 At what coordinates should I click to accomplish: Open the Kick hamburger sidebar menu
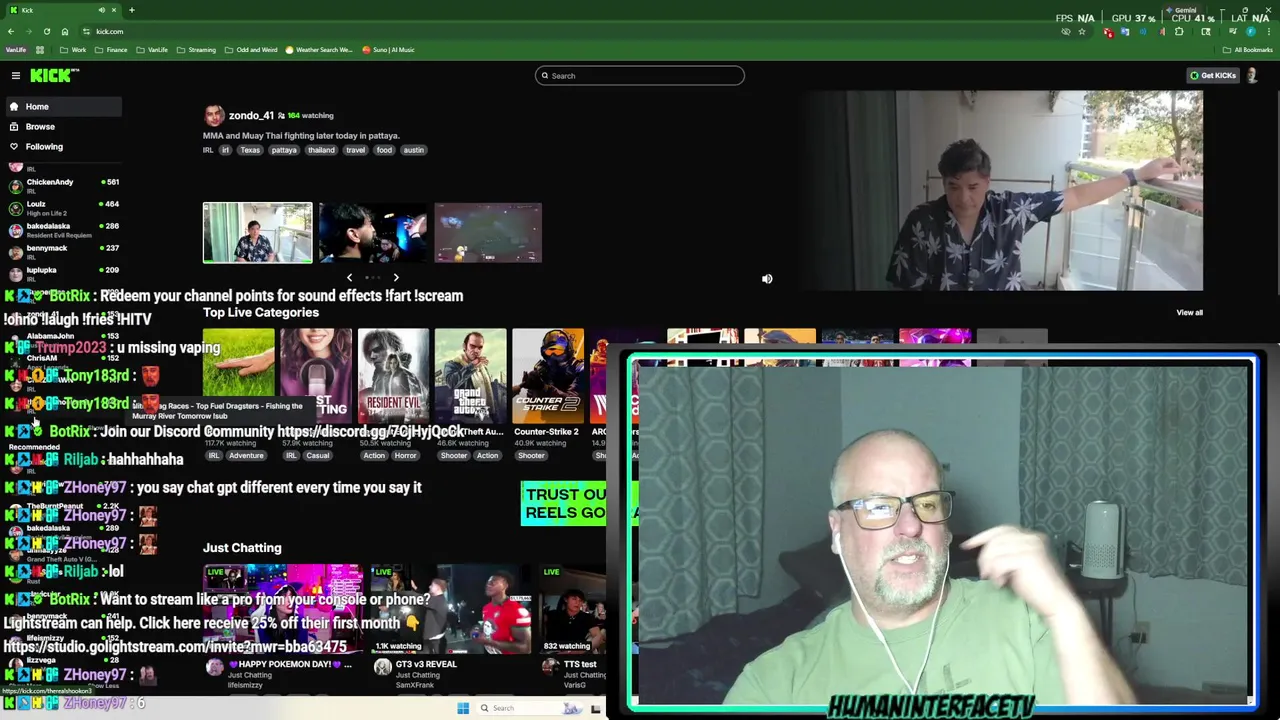pos(16,76)
